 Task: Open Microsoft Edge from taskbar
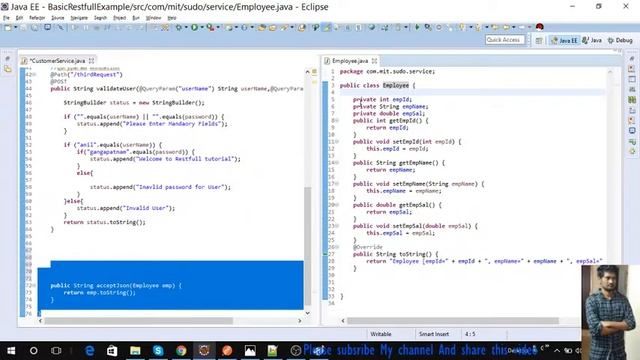[x=90, y=351]
